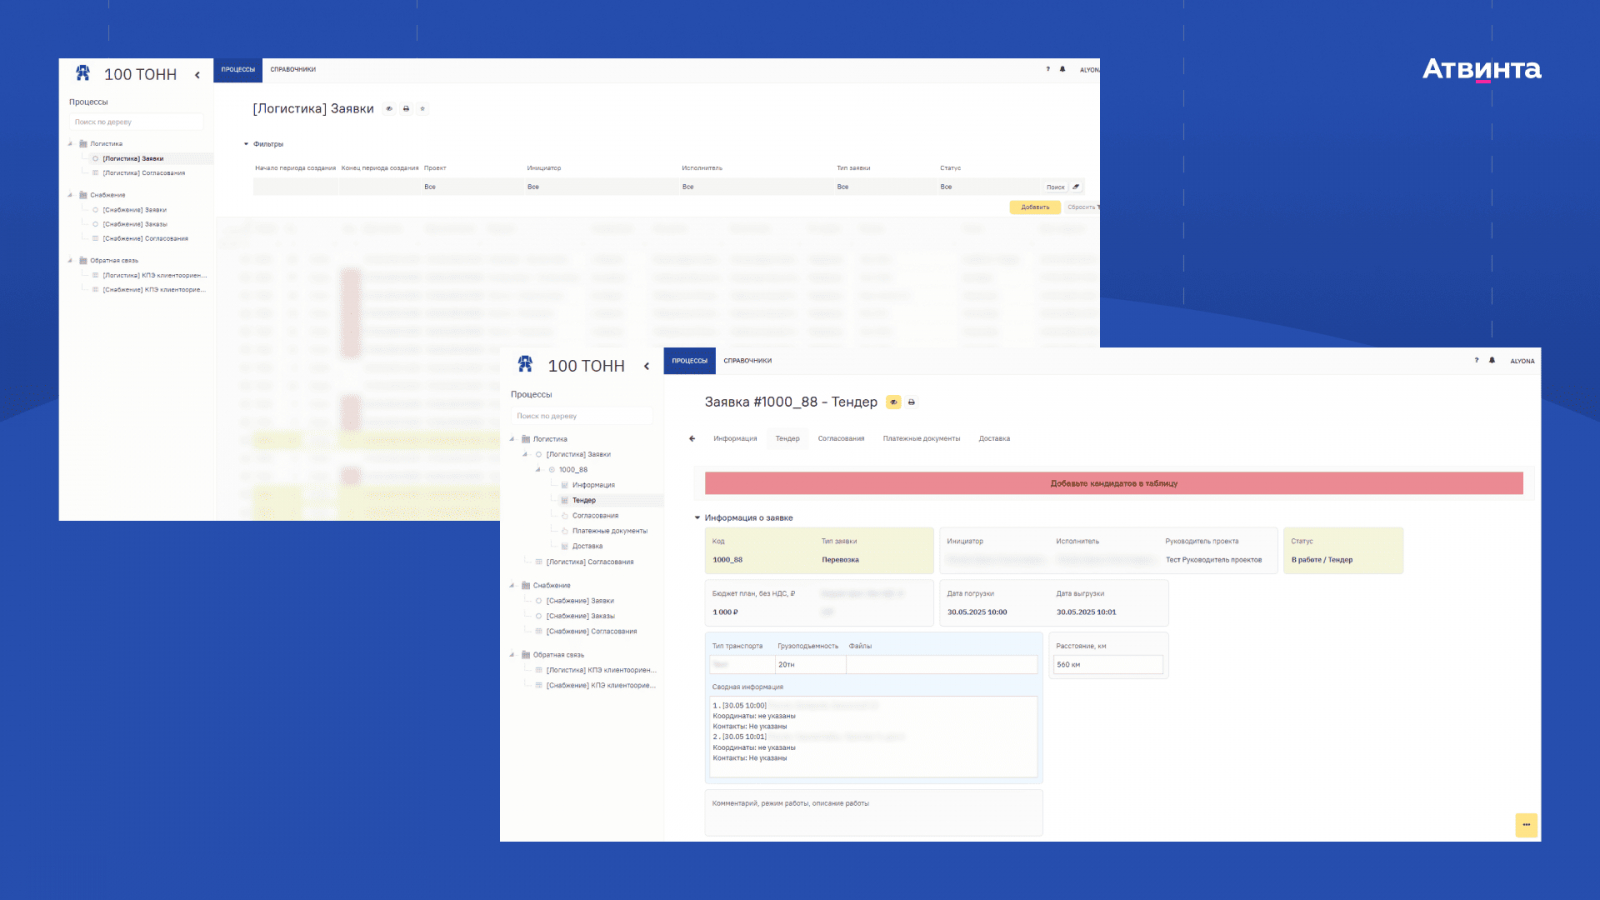Collapse the Фильтры section in the back window
The image size is (1600, 900).
point(246,144)
